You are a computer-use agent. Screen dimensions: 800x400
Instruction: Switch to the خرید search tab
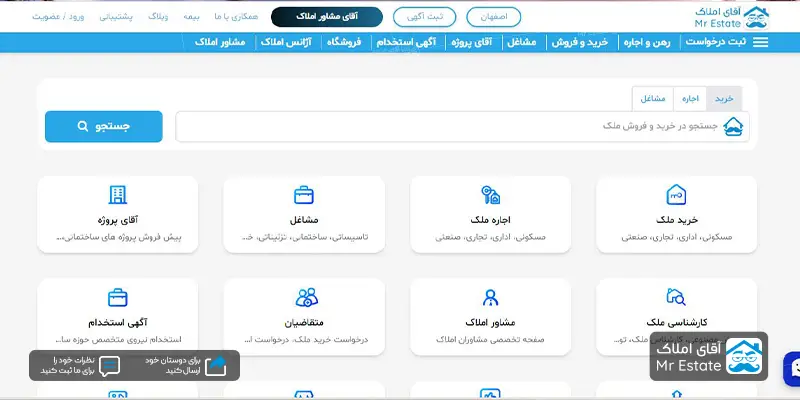pos(723,98)
